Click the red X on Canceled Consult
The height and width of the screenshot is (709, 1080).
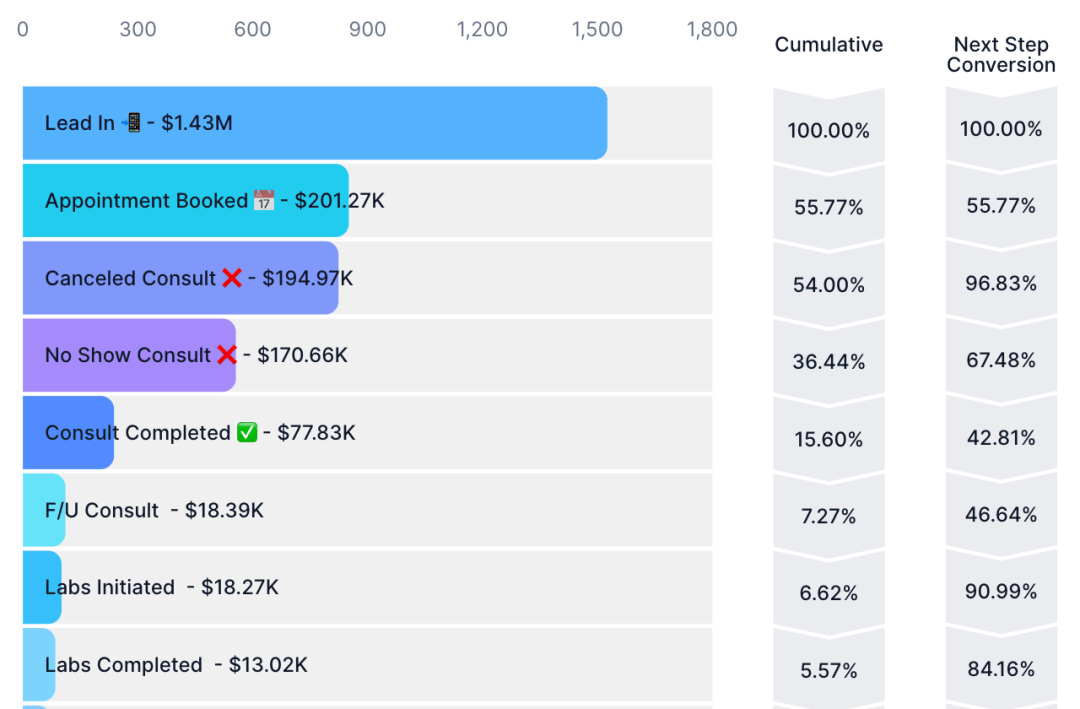(231, 278)
